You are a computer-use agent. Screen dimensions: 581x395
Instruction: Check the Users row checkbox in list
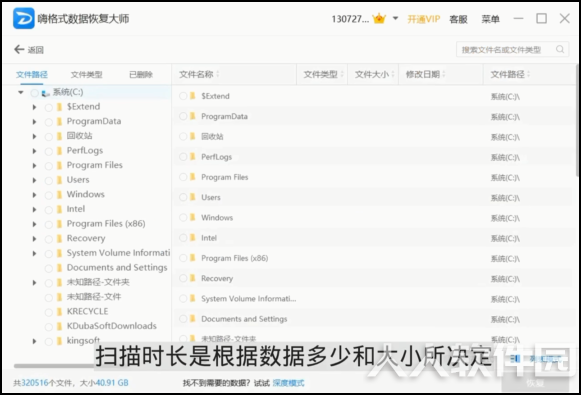[183, 197]
